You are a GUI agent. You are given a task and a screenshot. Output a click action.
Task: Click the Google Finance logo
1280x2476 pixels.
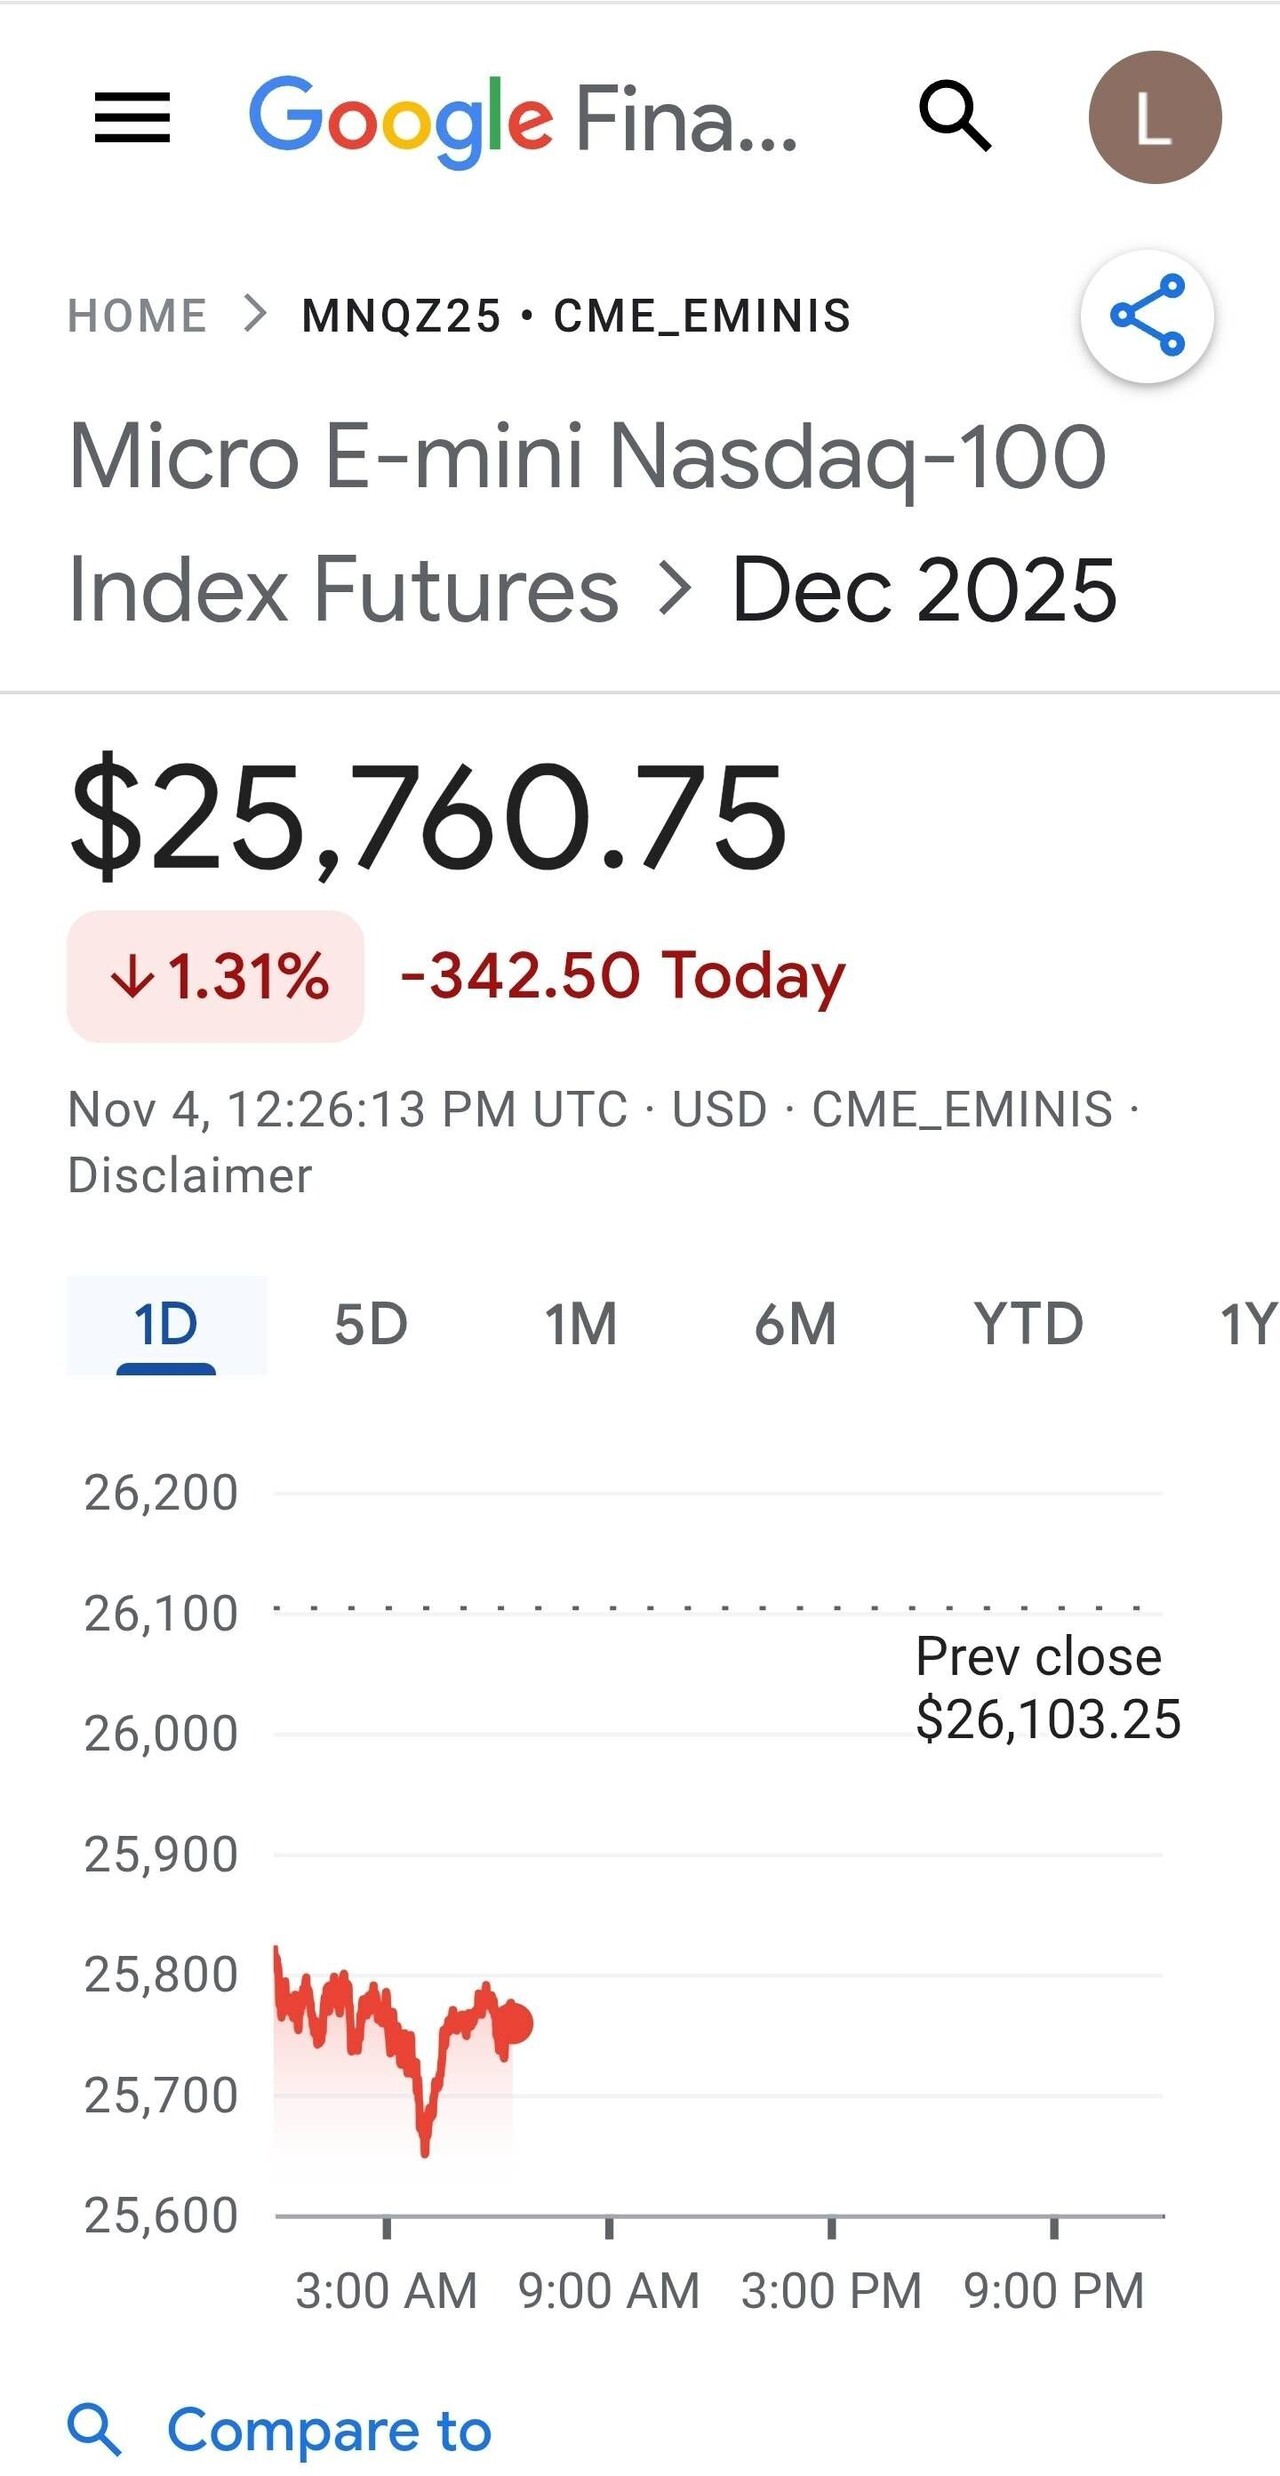(522, 119)
